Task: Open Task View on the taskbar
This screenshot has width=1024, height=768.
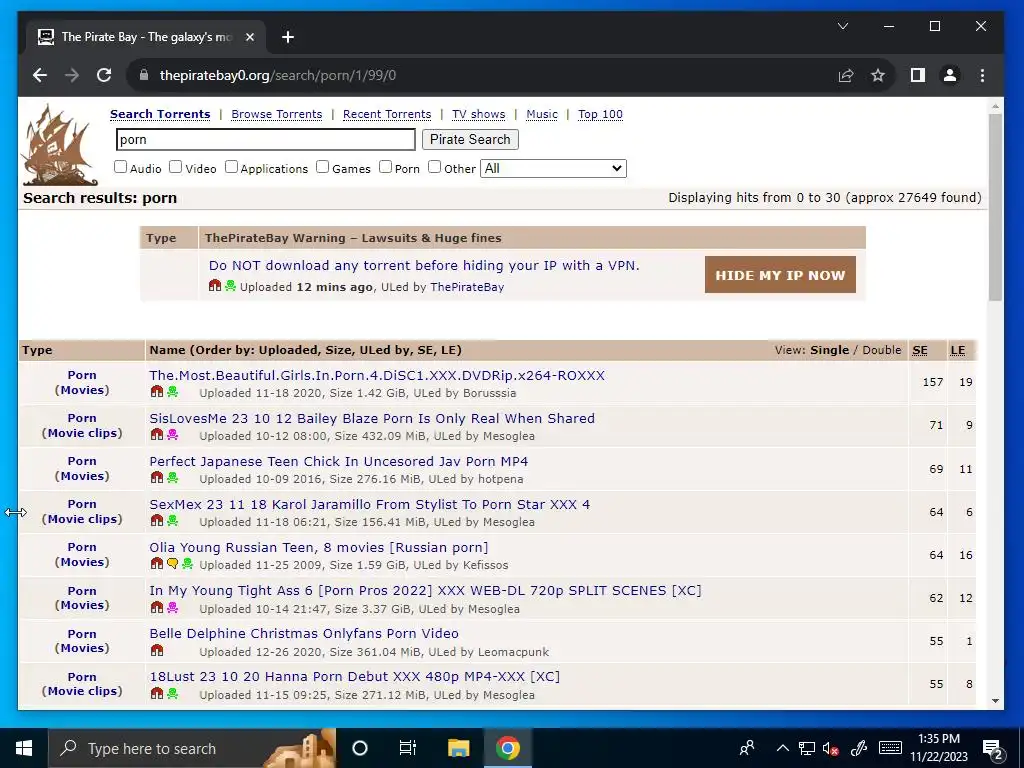Action: [x=408, y=748]
